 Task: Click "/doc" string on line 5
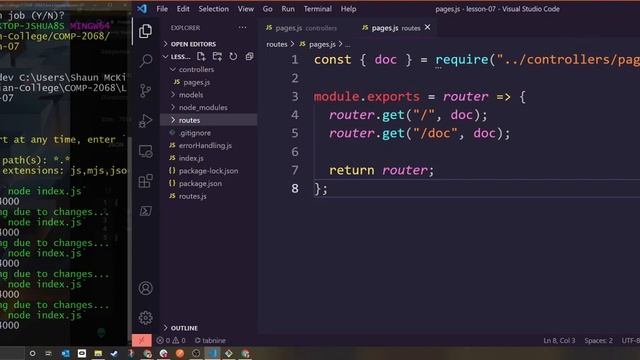click(435, 133)
